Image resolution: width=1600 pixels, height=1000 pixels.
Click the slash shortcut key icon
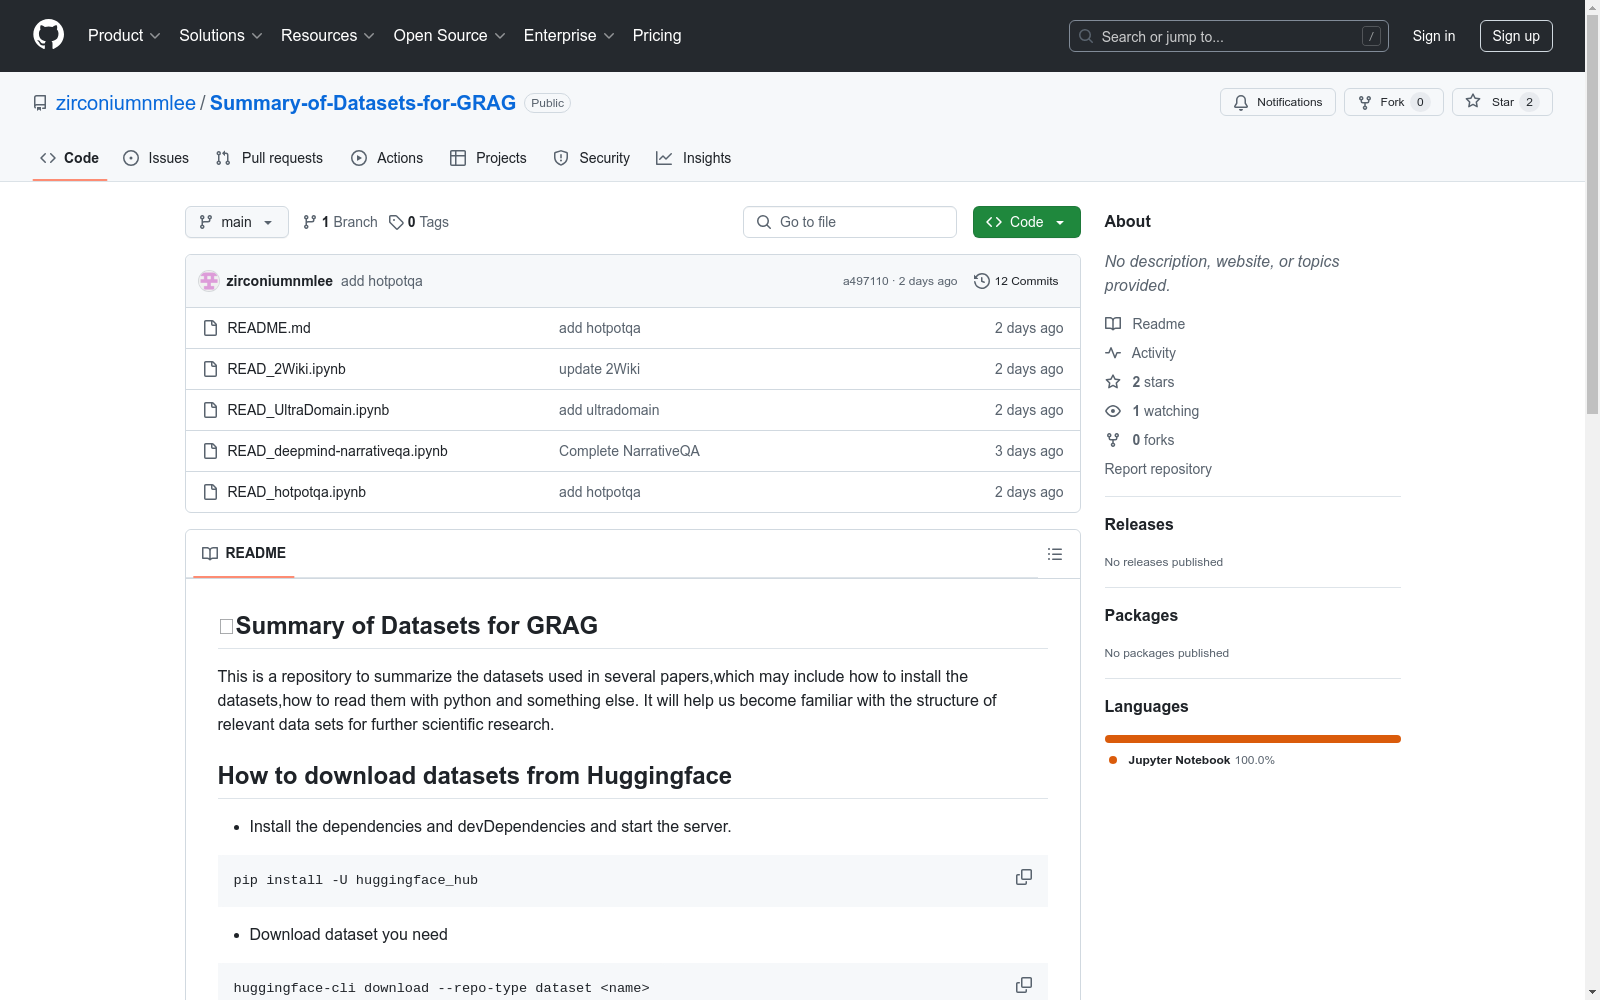1371,36
